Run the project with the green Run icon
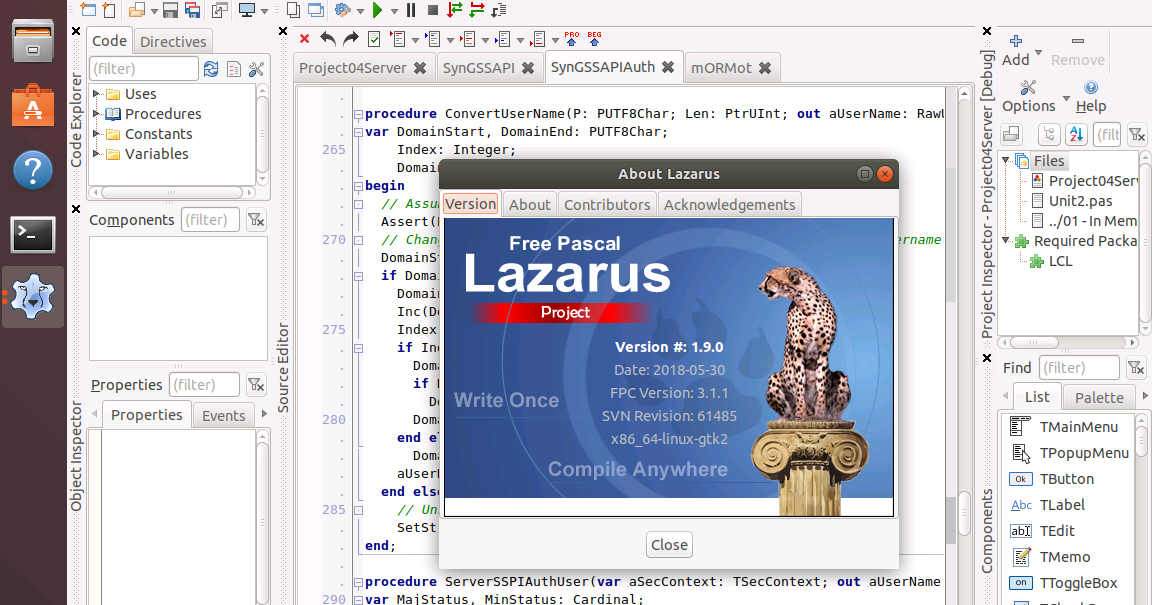The height and width of the screenshot is (605, 1152). [378, 10]
